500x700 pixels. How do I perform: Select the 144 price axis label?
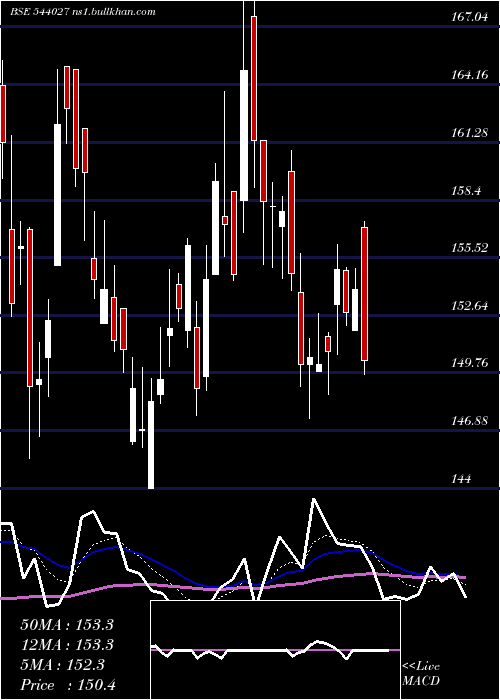(x=461, y=479)
